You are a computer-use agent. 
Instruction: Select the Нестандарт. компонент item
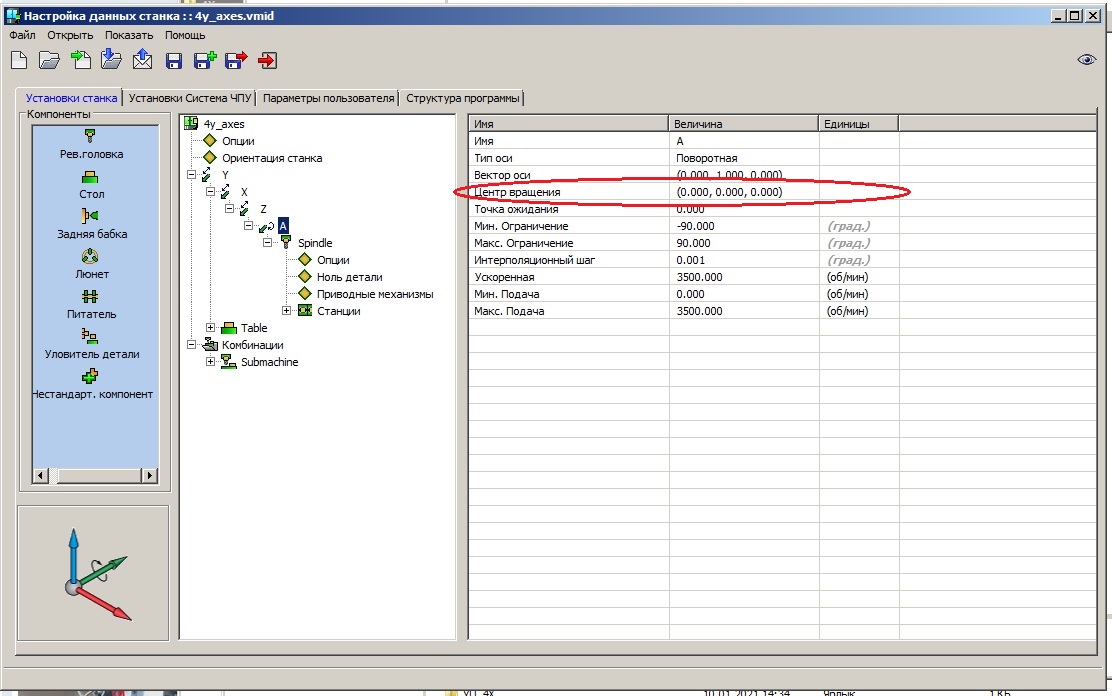point(92,385)
